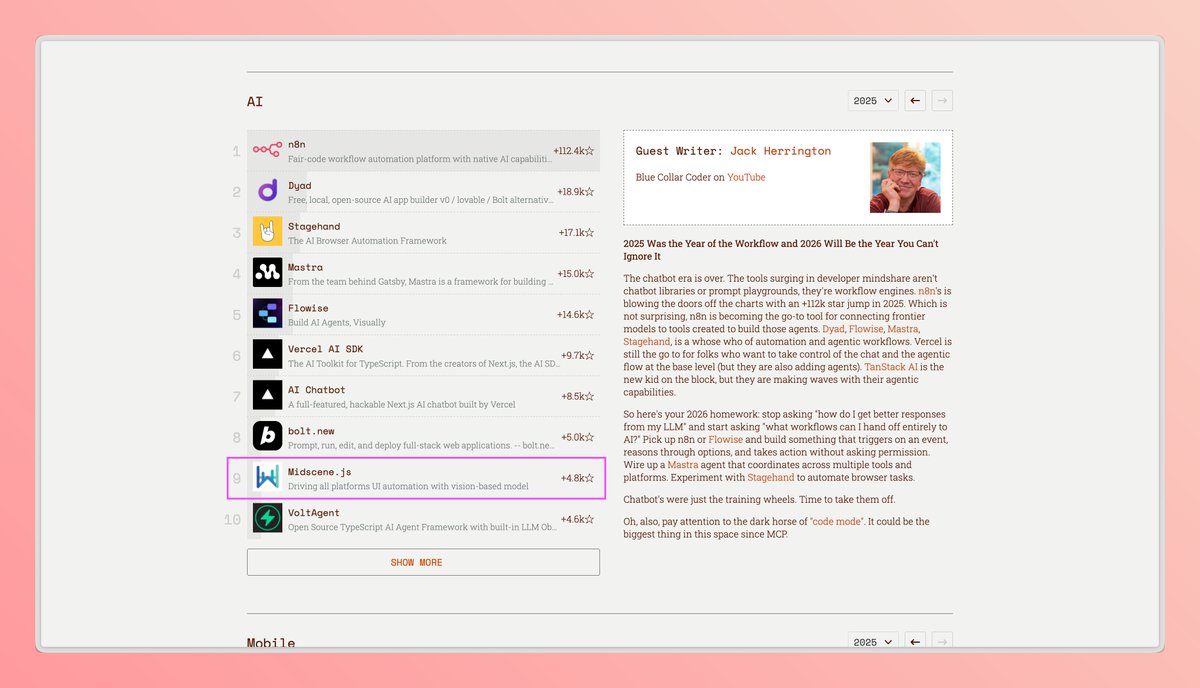Click the bolt.new logo icon

267,437
